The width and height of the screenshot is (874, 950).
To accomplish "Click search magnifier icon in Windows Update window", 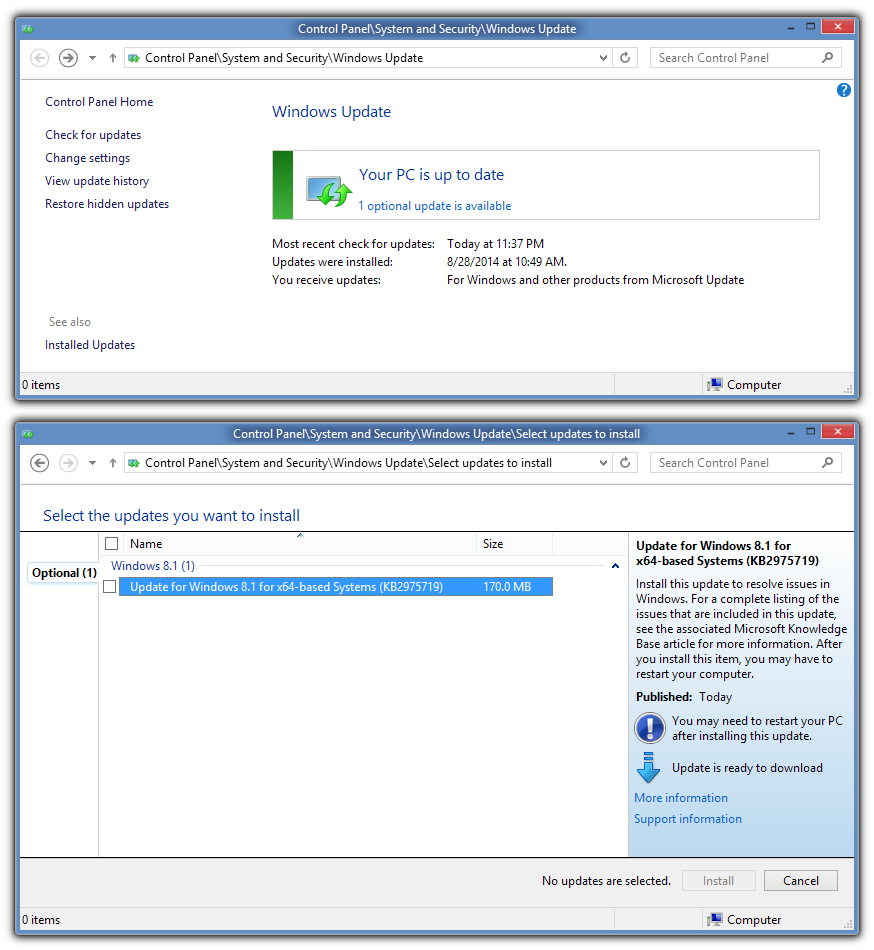I will (827, 58).
